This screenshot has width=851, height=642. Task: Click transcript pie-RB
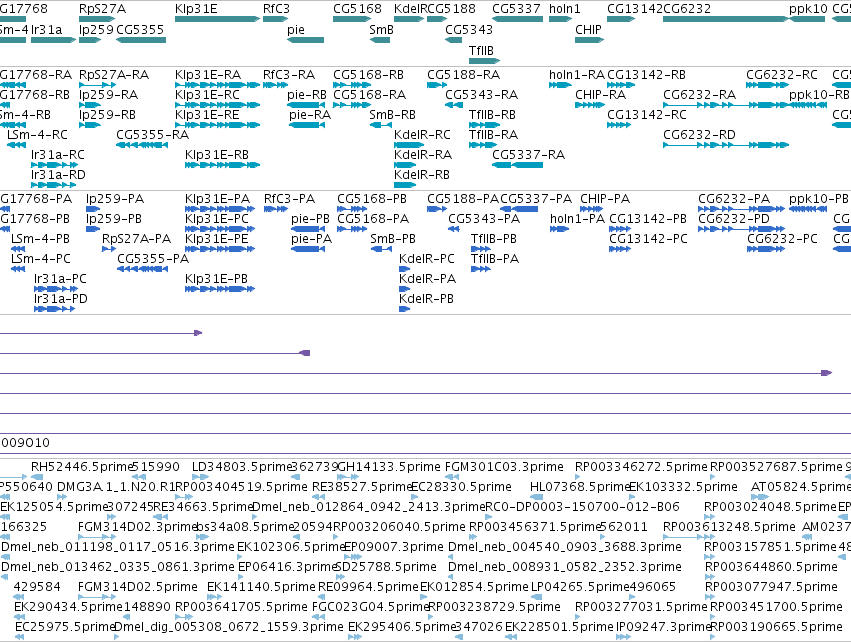tap(306, 105)
